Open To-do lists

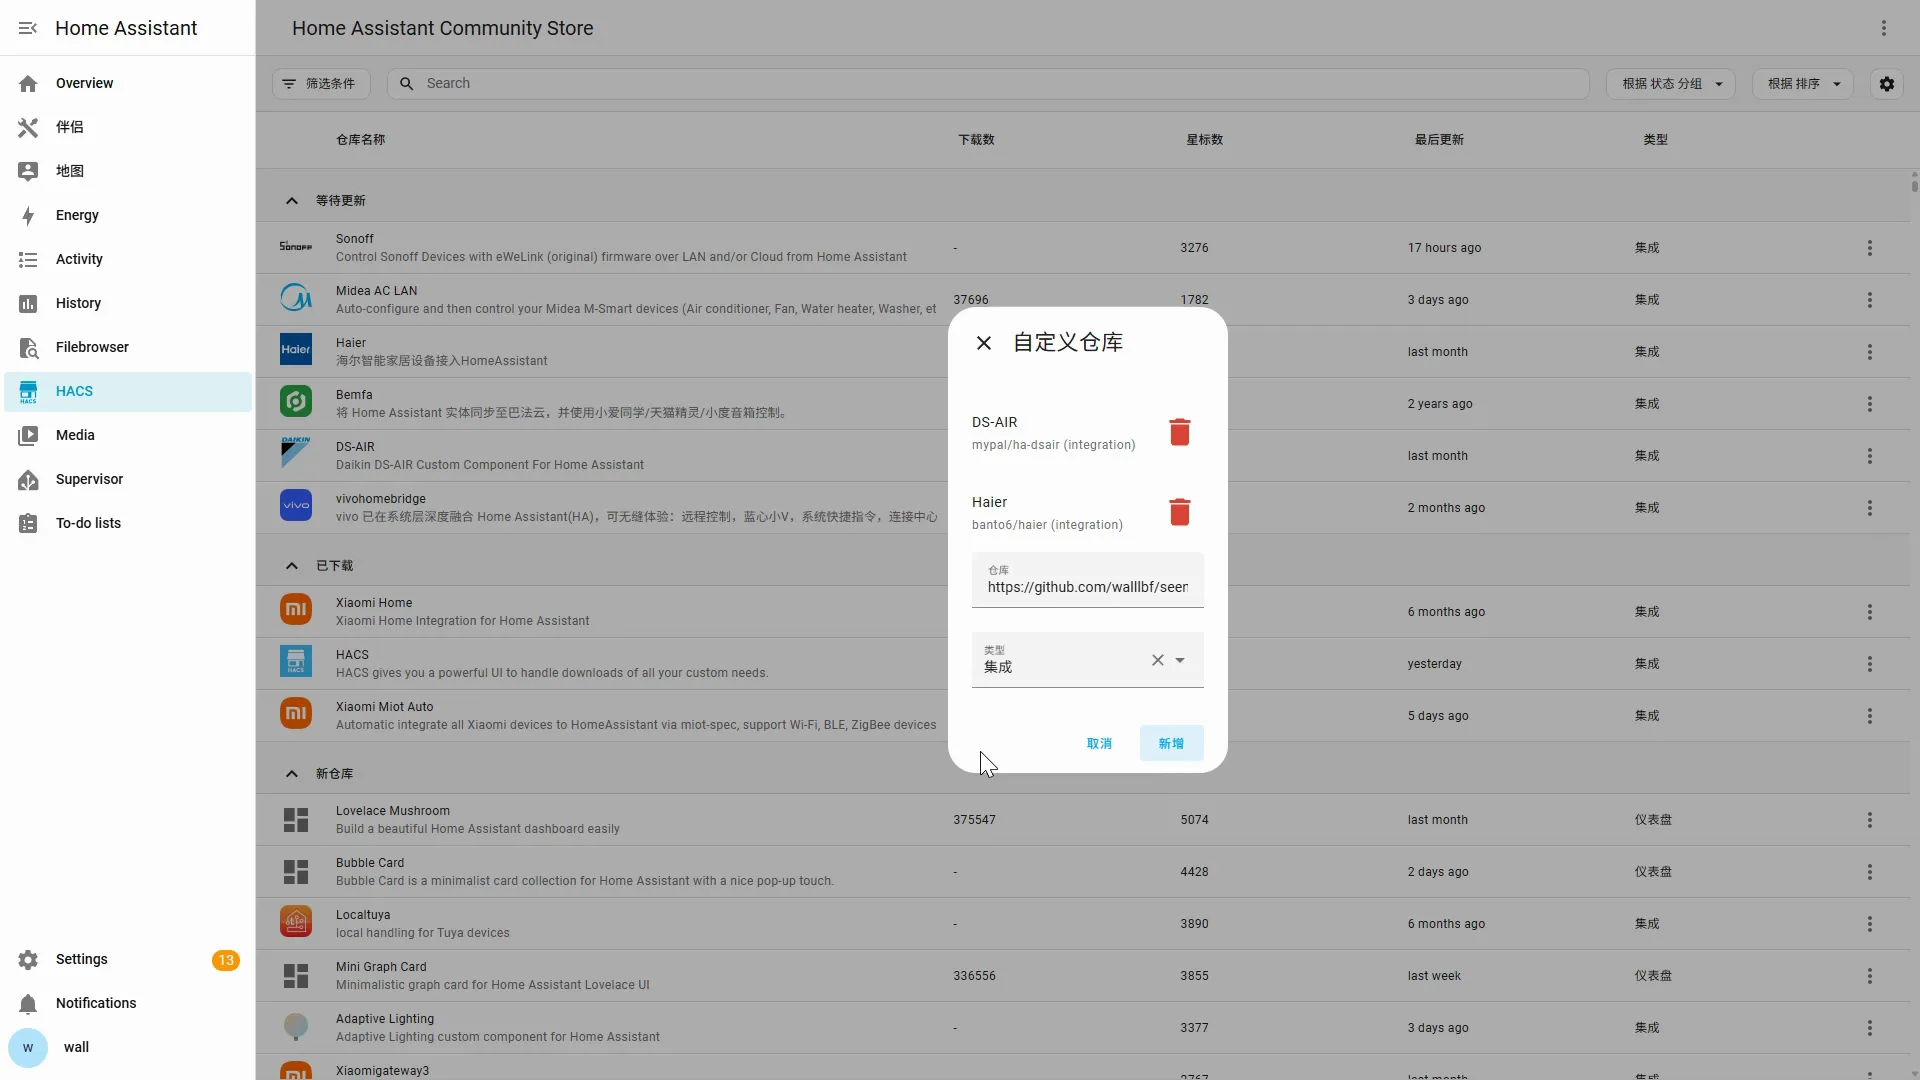128,523
